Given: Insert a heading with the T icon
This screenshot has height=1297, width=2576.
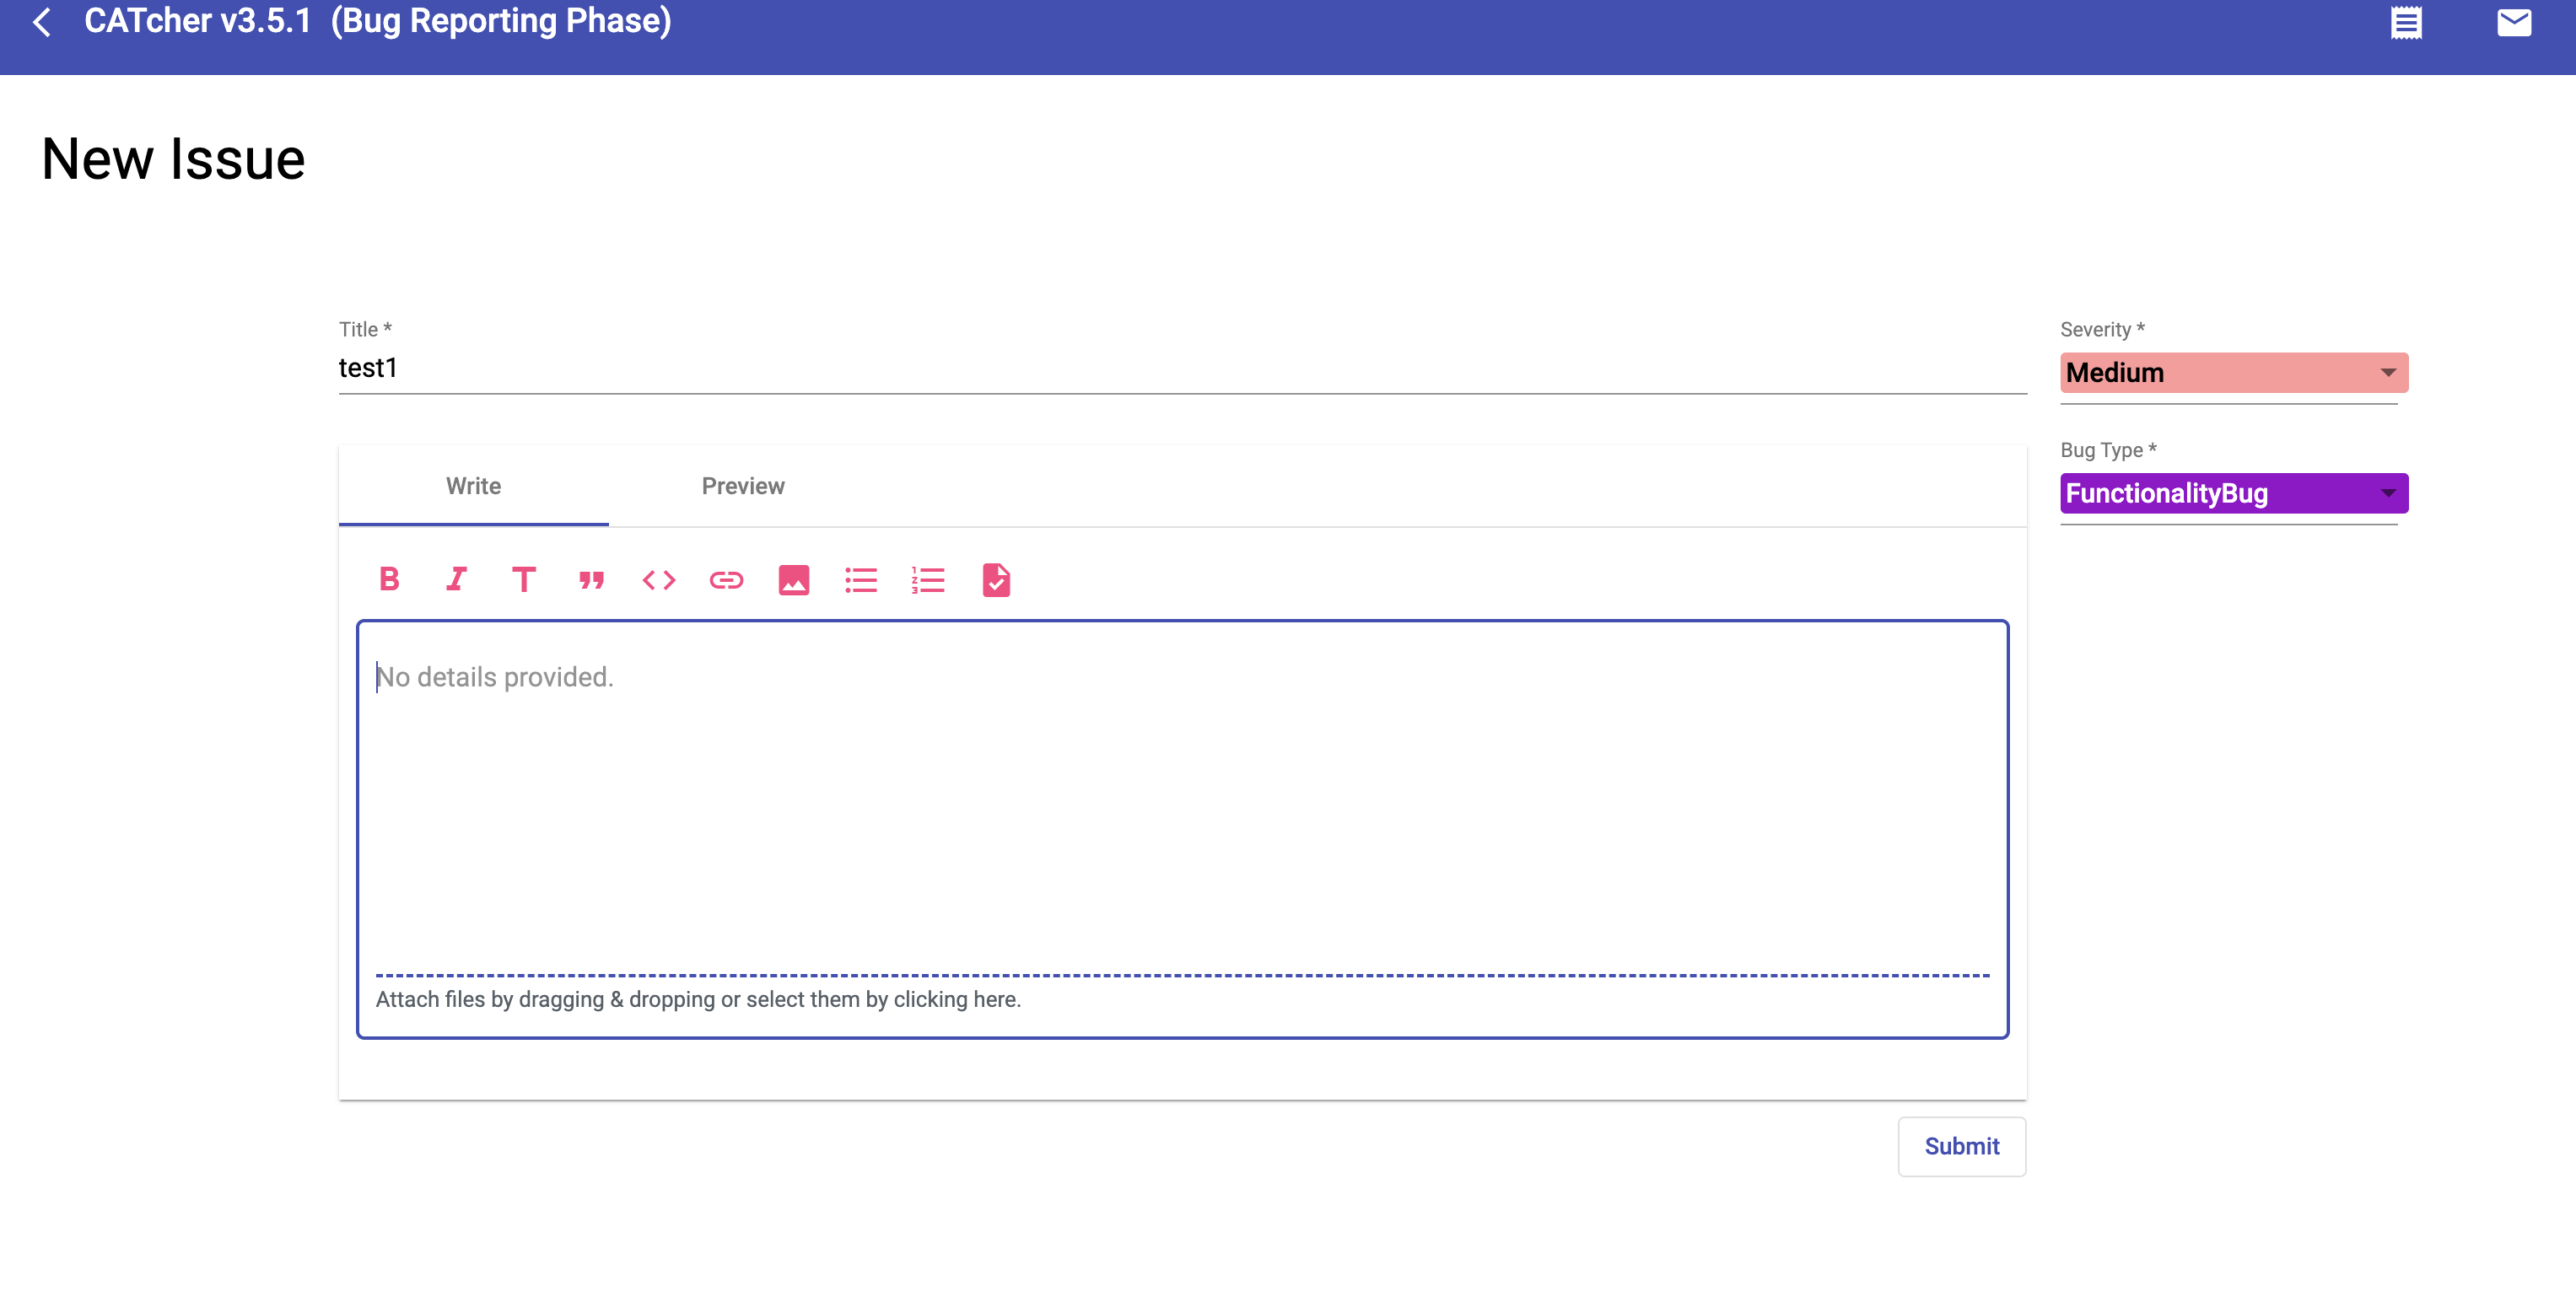Looking at the screenshot, I should [523, 579].
